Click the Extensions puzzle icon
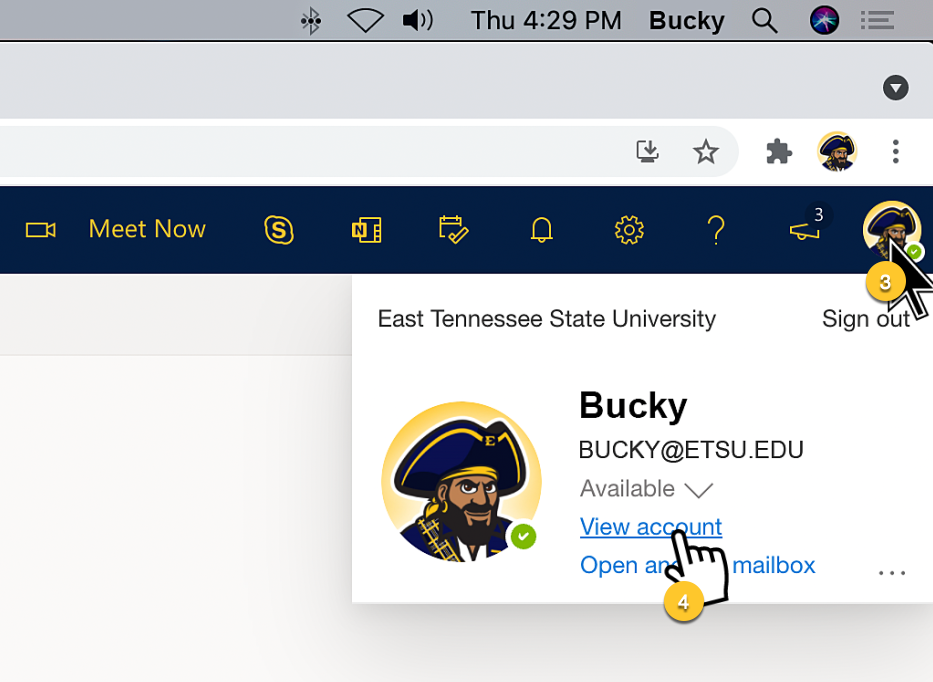The height and width of the screenshot is (682, 933). pos(778,152)
